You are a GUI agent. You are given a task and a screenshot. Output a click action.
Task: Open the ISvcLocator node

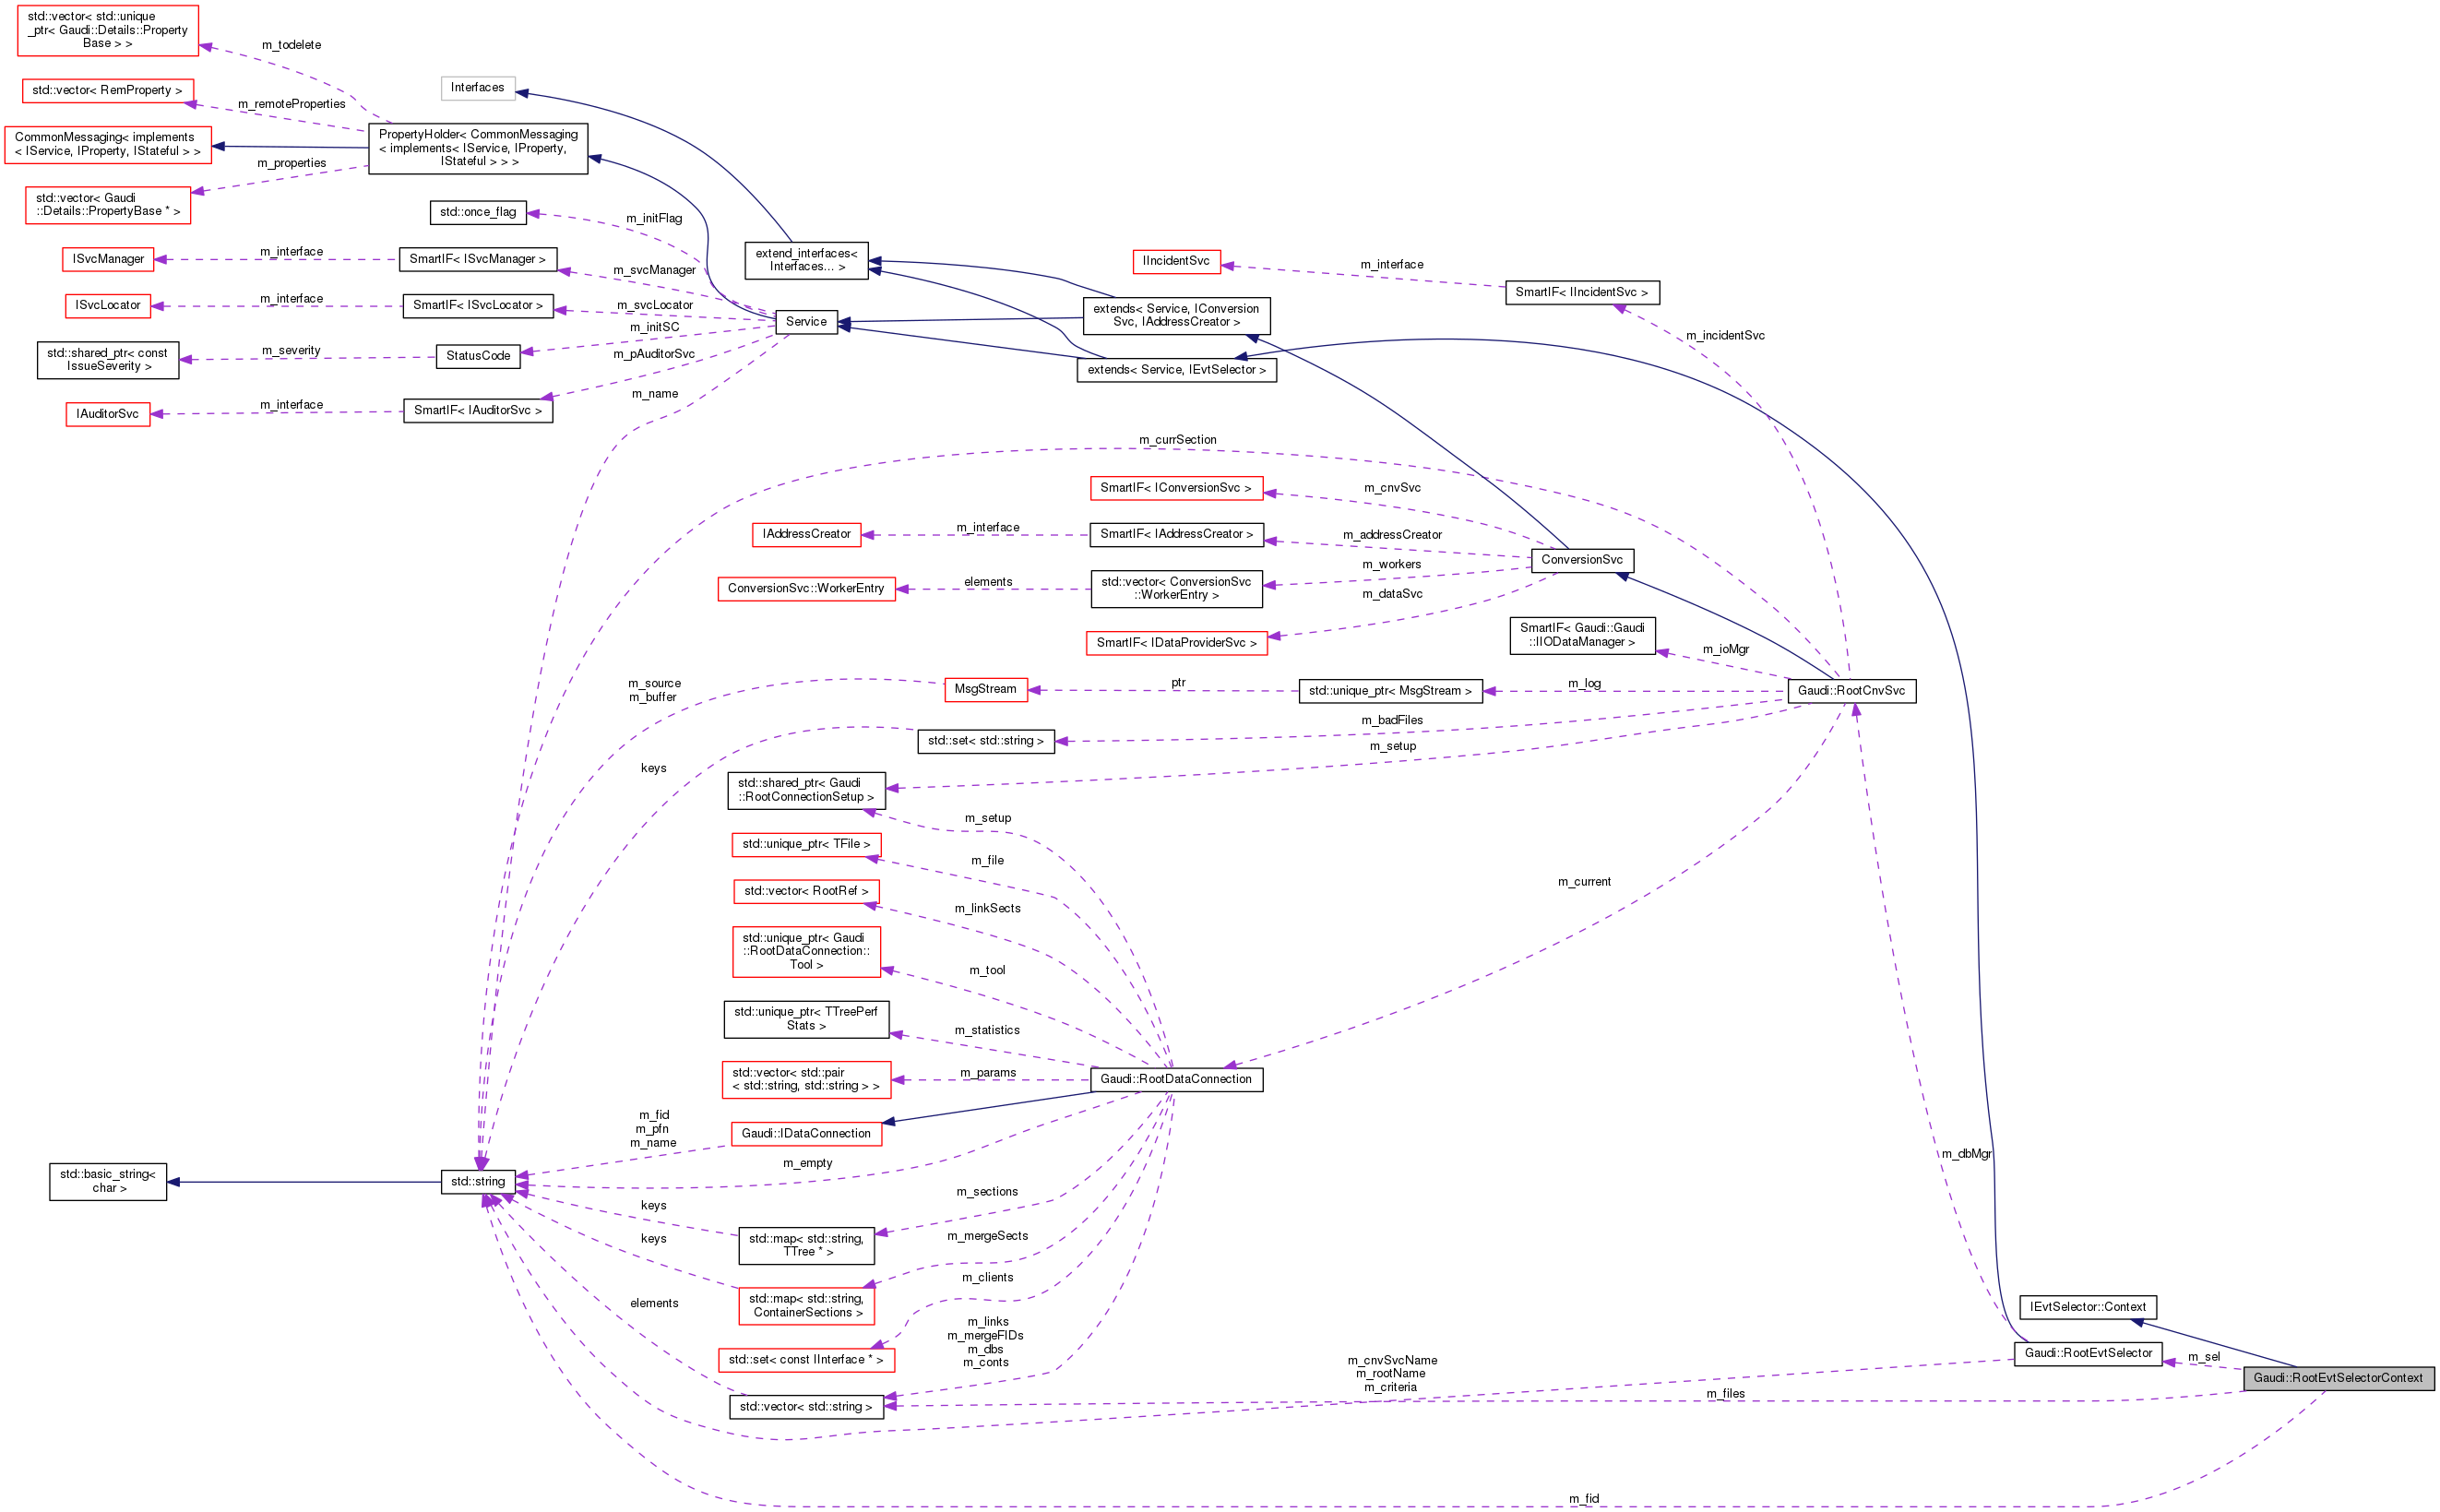tap(108, 305)
